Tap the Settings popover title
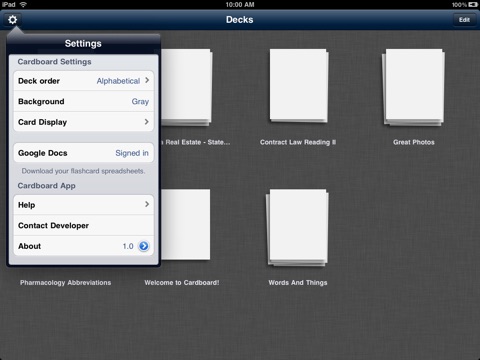This screenshot has width=480, height=360. point(83,43)
